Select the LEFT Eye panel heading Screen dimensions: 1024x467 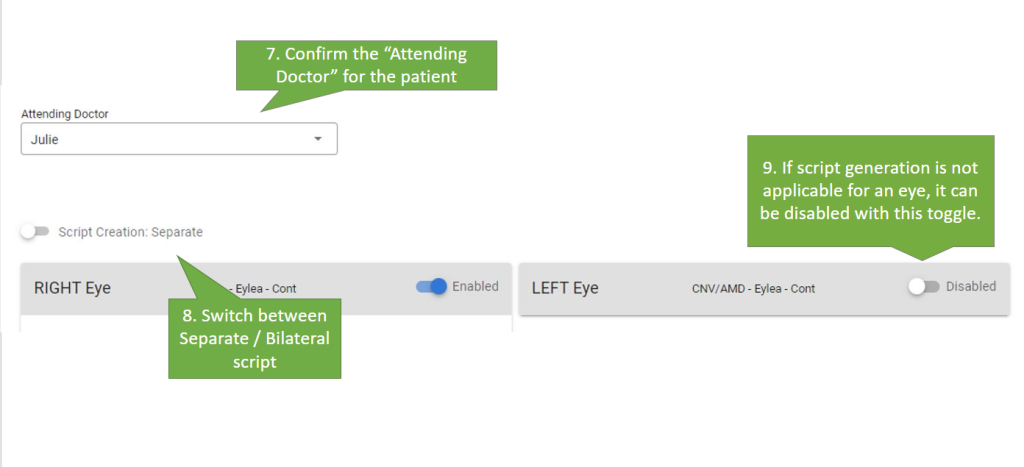(565, 288)
